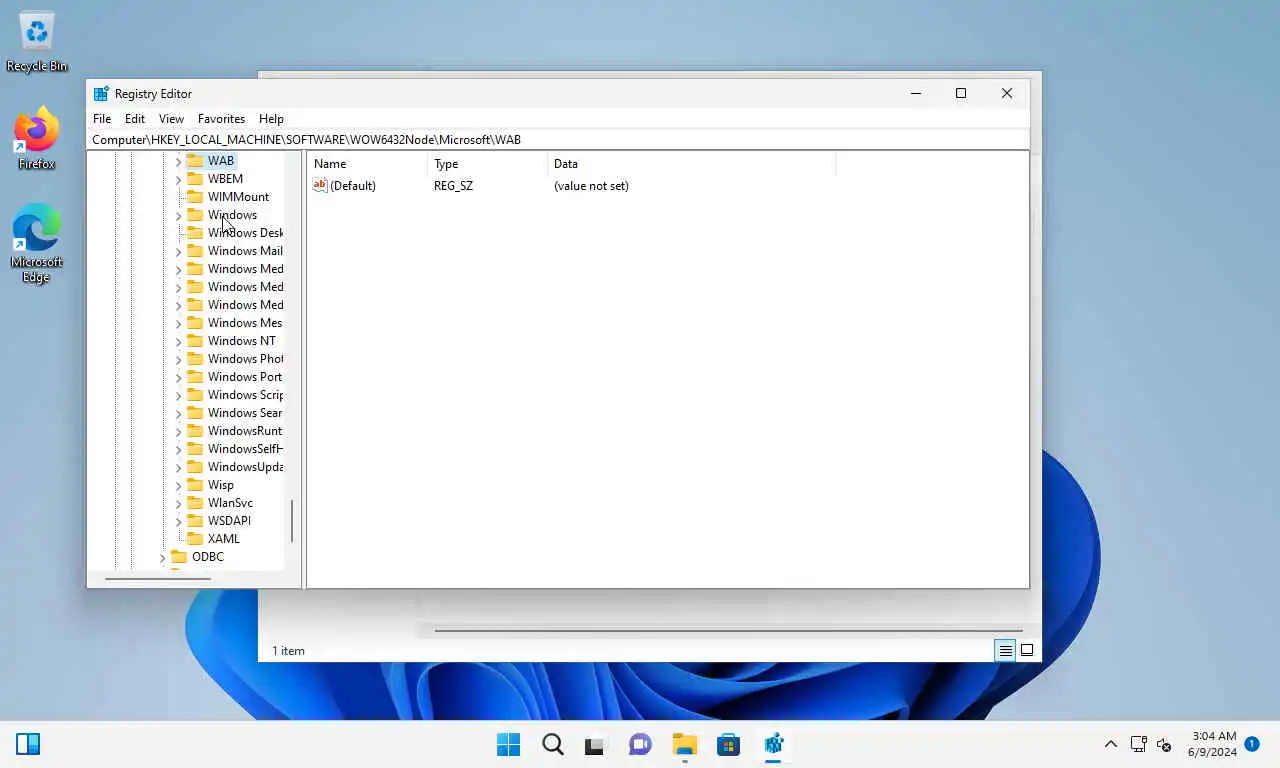Click the tree pane horizontal scrollbar

click(x=158, y=578)
